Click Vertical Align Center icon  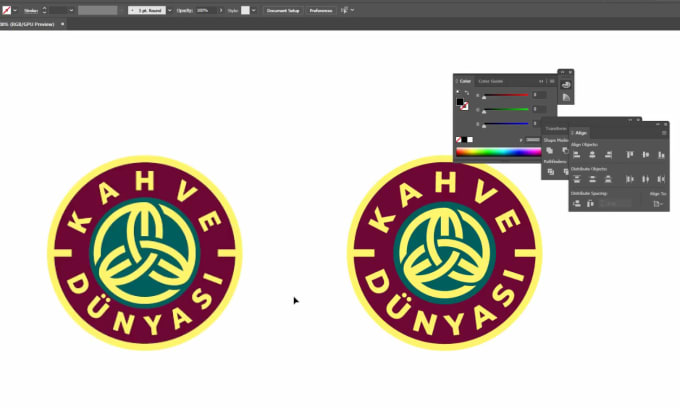coord(645,155)
